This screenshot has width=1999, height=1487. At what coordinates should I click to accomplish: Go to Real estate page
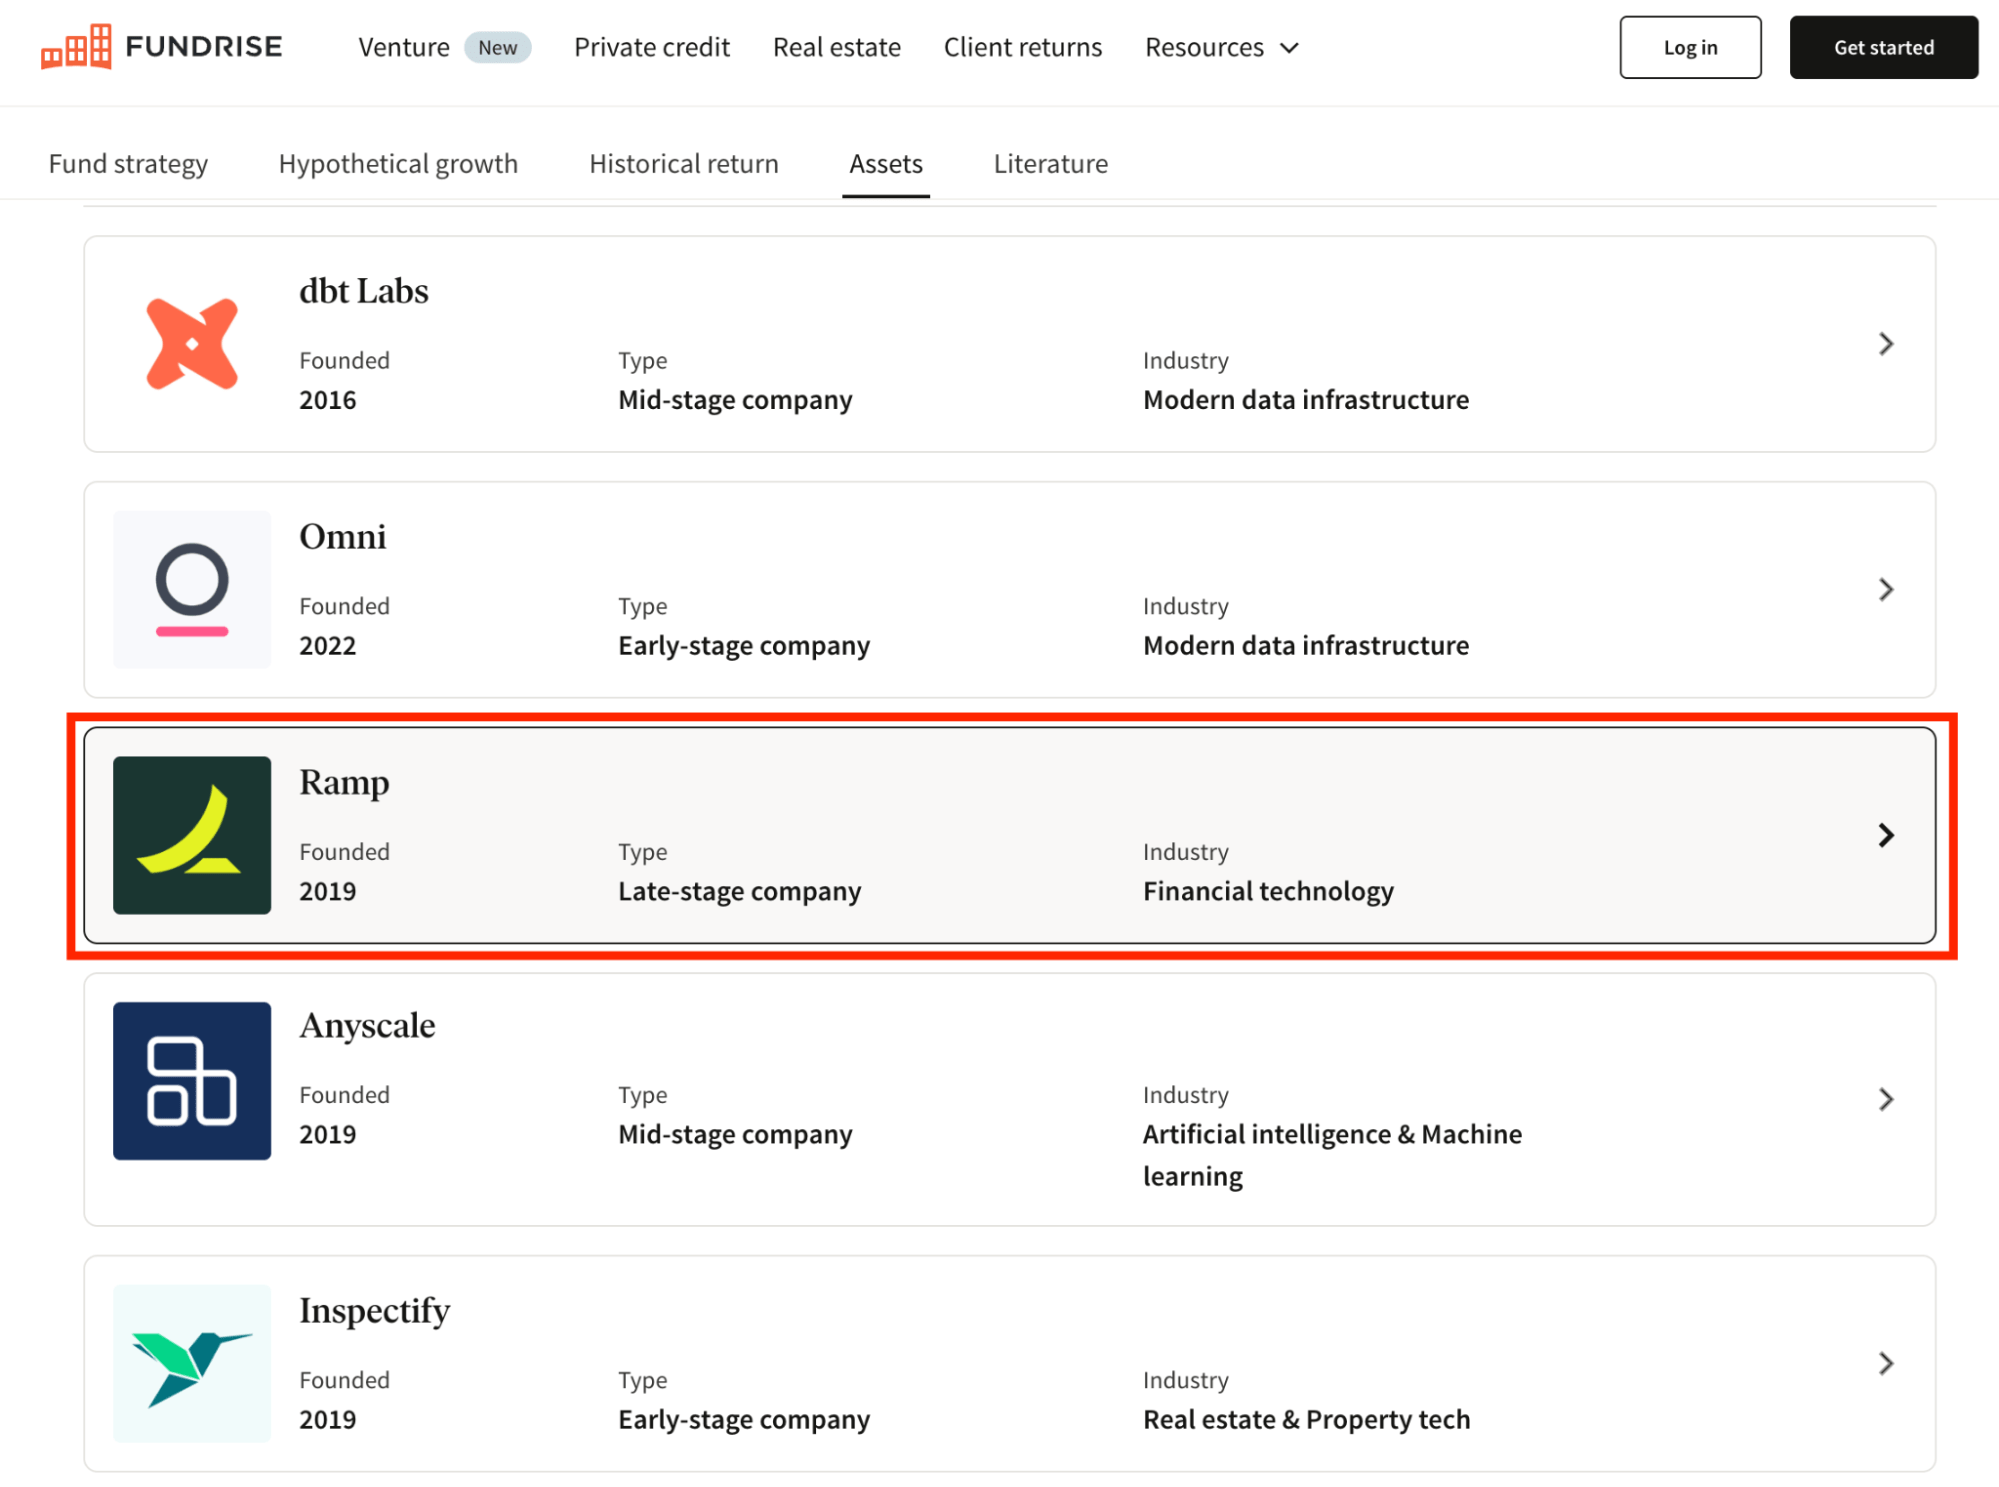click(x=837, y=47)
